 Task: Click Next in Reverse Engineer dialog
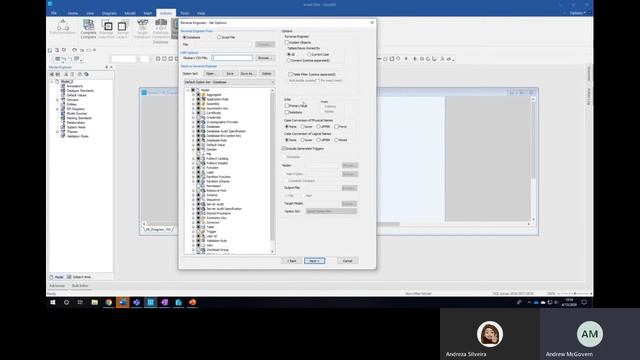tap(314, 261)
